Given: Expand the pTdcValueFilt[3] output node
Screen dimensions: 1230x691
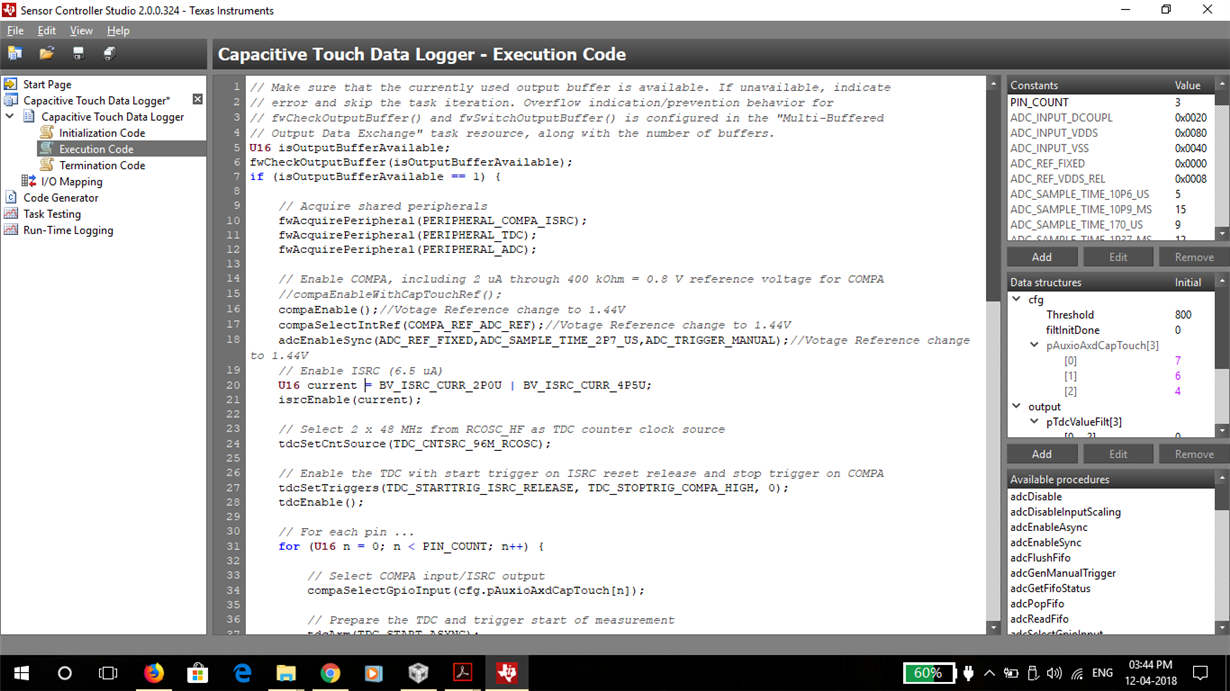Looking at the screenshot, I should pyautogui.click(x=1034, y=421).
